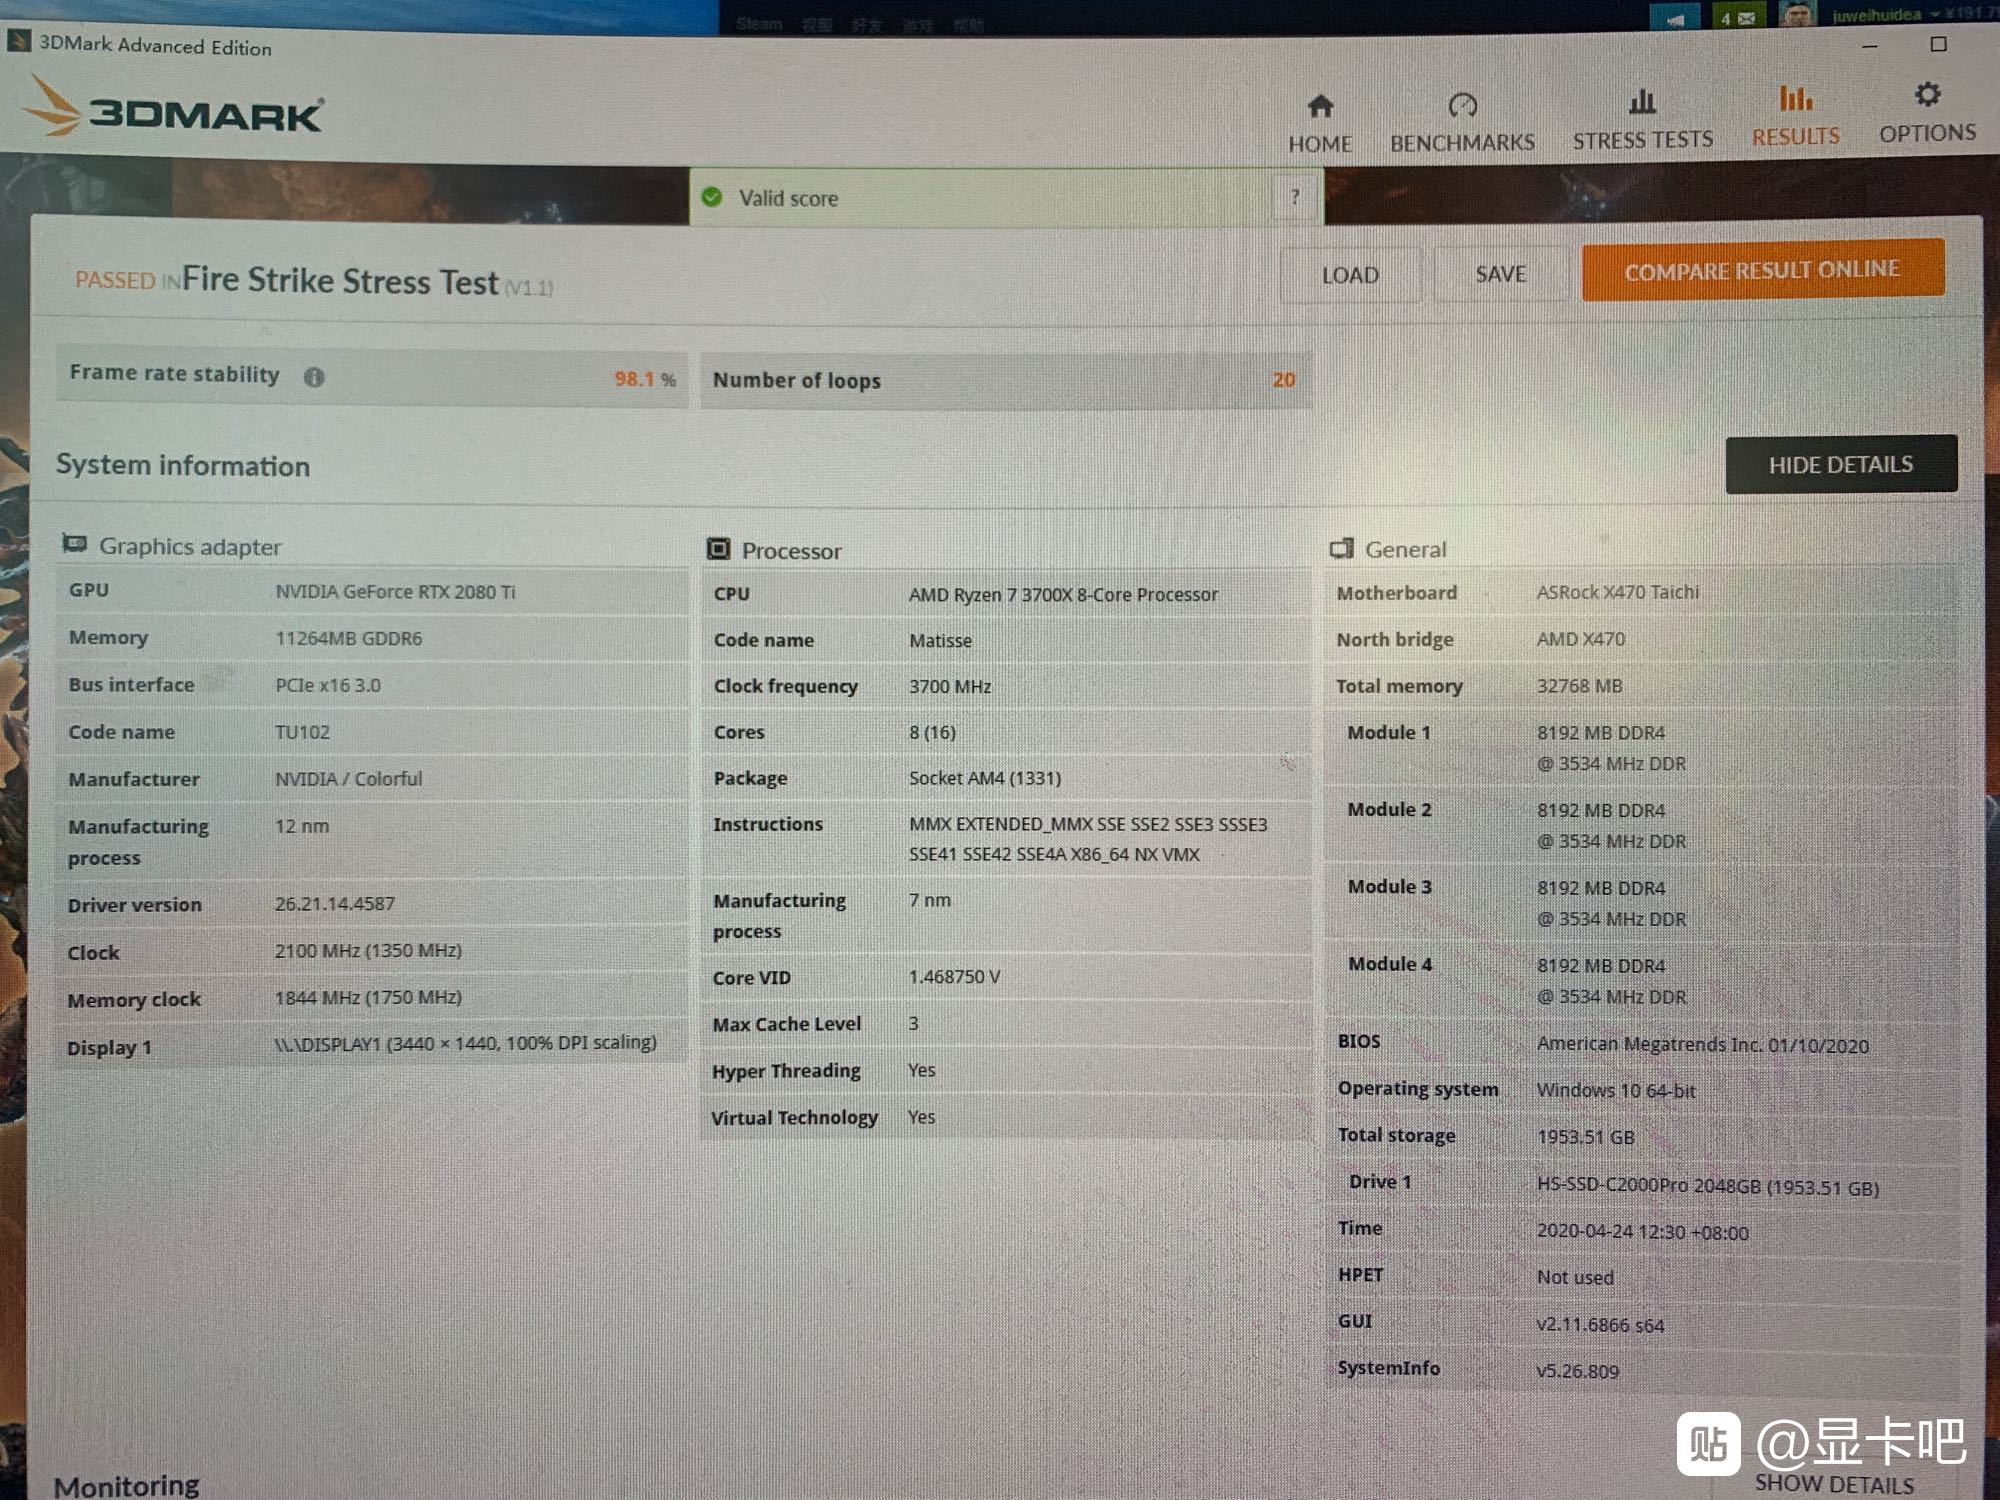Click memory clock '1844 MHz (1750 MHz)'
Image resolution: width=2000 pixels, height=1500 pixels.
tap(368, 997)
